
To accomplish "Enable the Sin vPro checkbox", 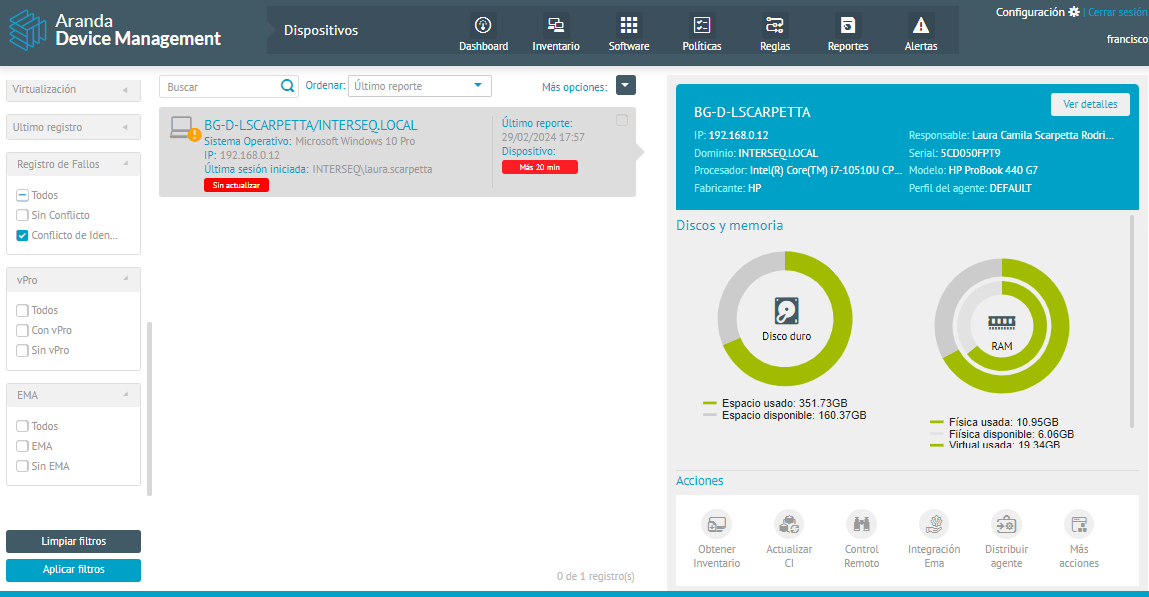I will (x=22, y=350).
